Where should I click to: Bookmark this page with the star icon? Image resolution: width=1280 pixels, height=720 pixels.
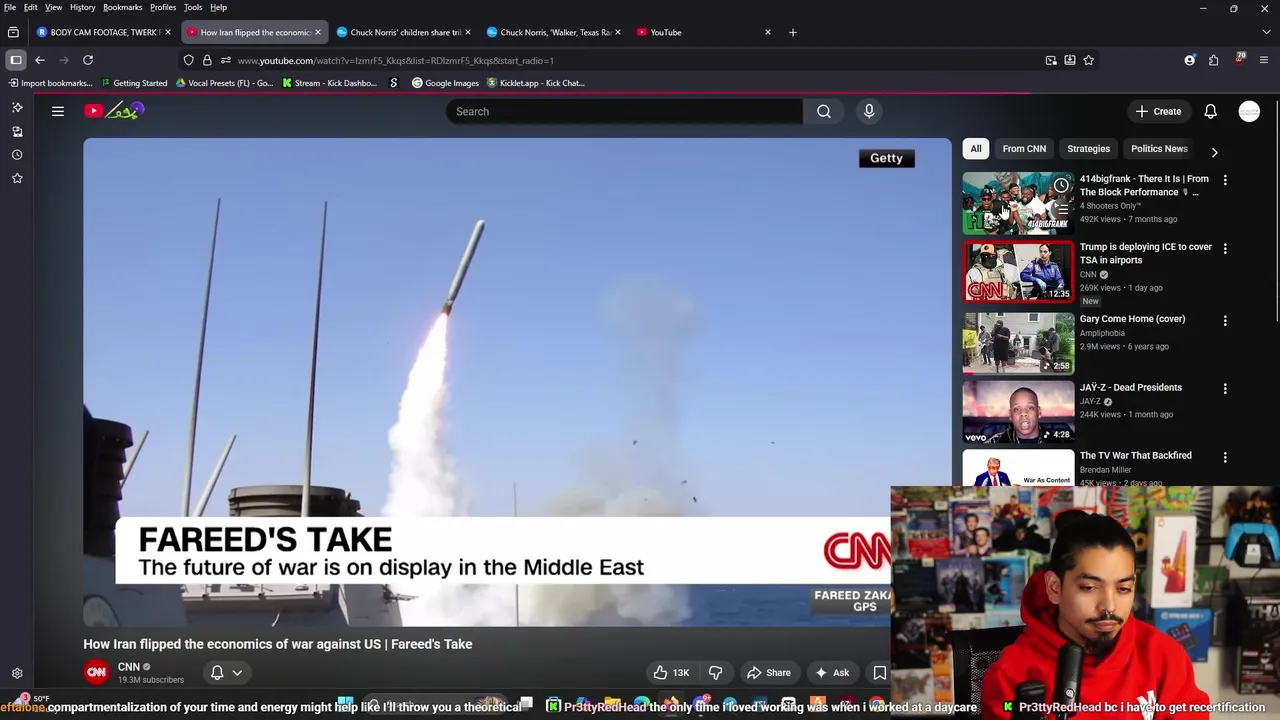[x=1088, y=60]
